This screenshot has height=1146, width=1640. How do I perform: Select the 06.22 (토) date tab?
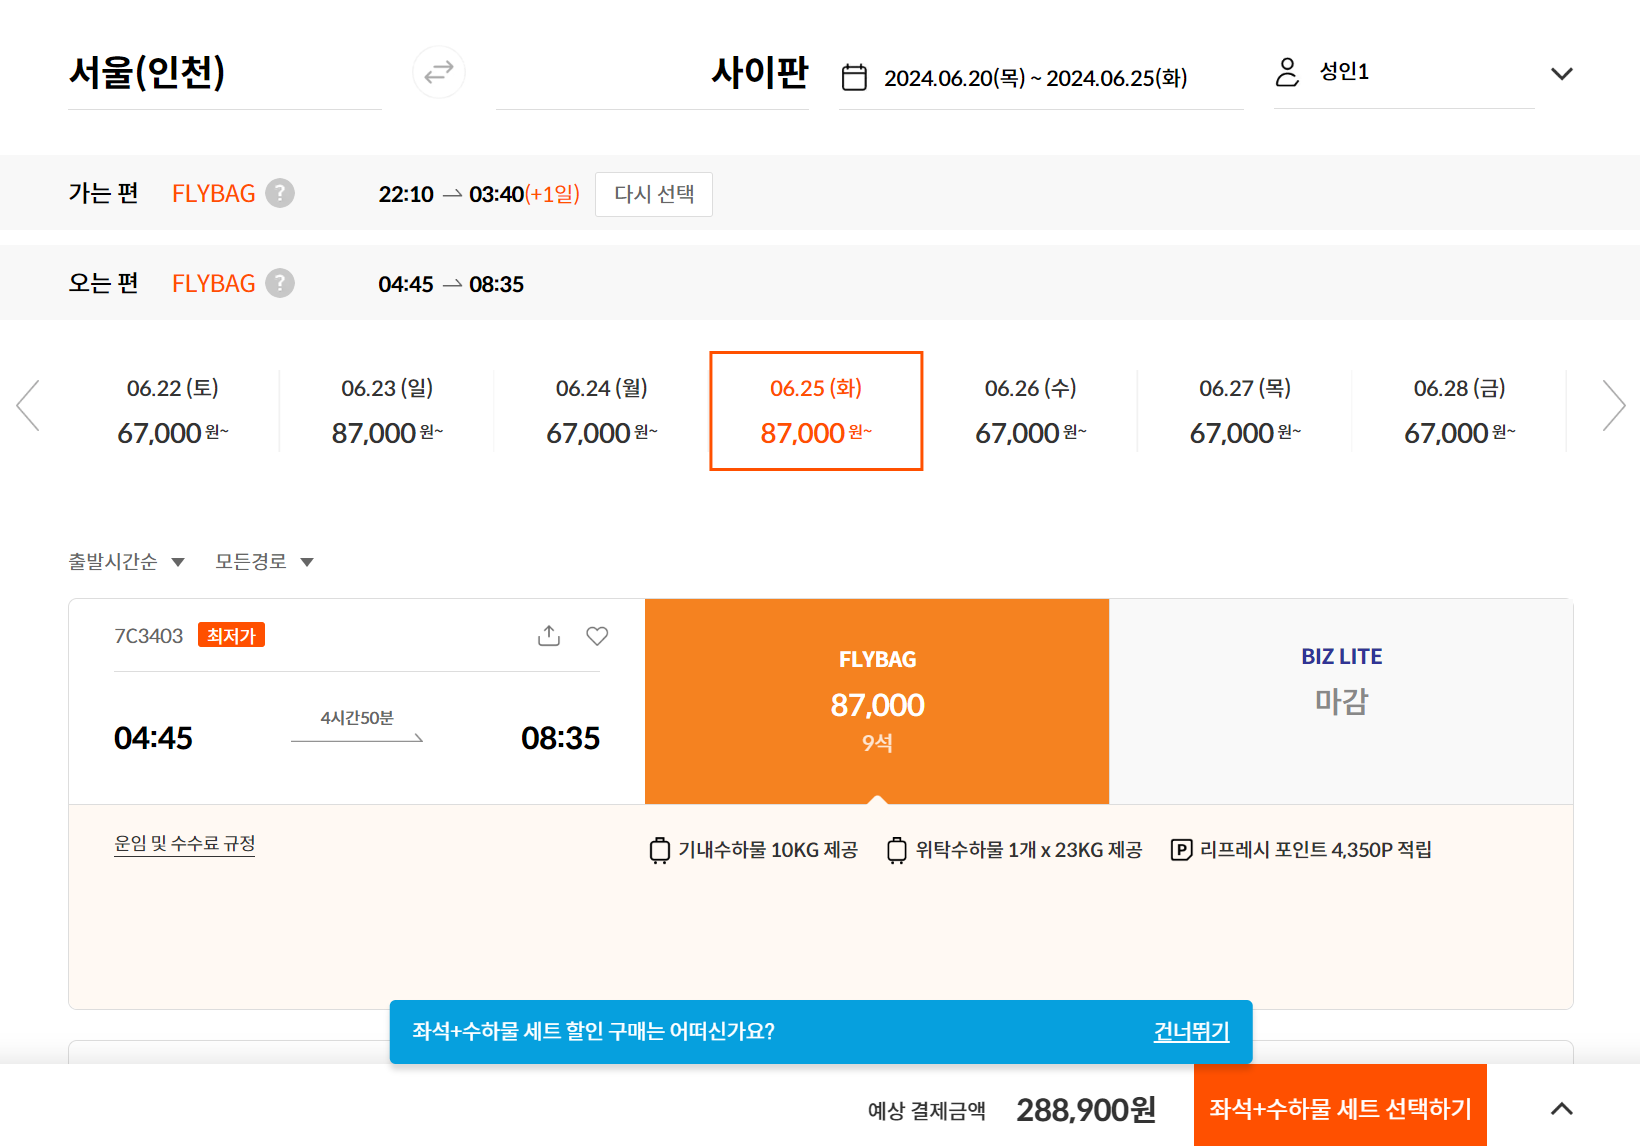(171, 410)
